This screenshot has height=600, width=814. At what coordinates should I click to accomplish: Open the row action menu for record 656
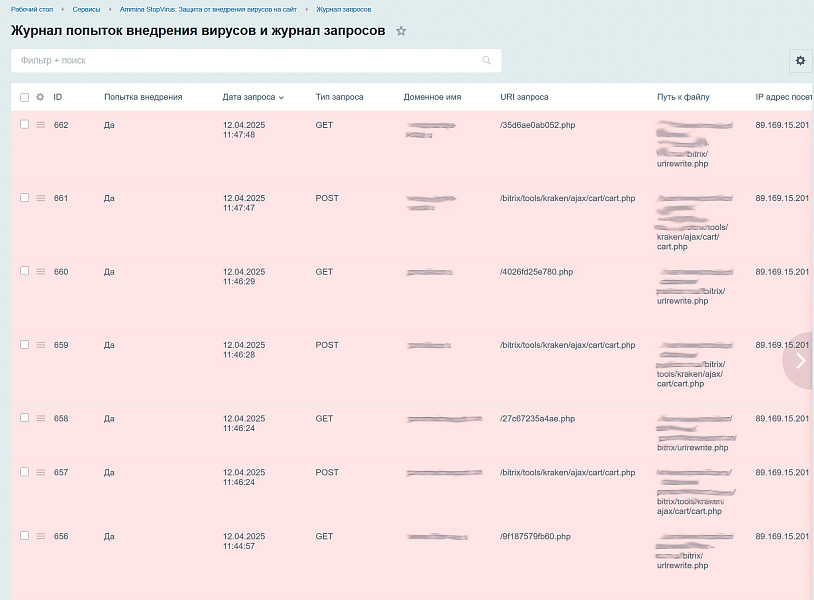(x=39, y=536)
